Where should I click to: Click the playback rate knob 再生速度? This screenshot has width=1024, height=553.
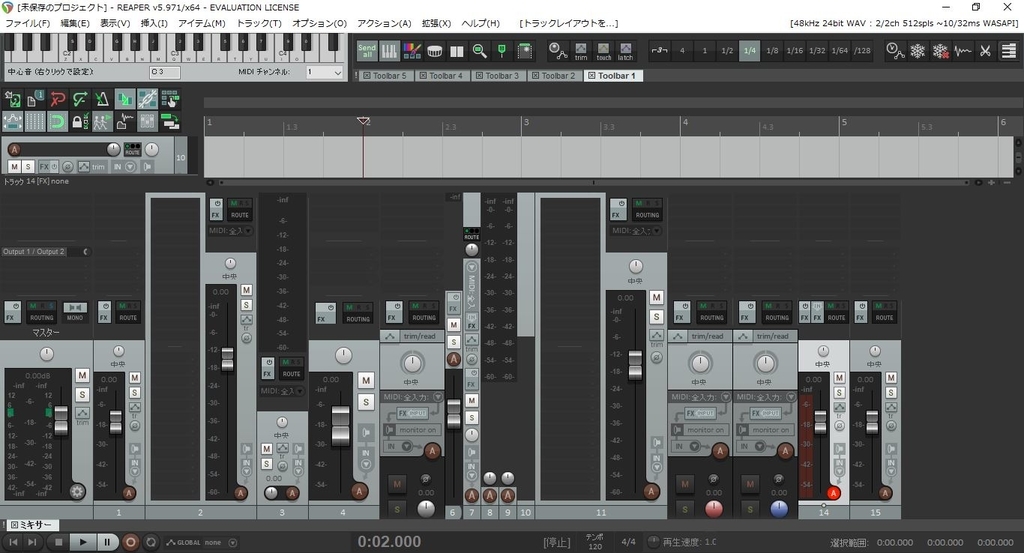653,542
